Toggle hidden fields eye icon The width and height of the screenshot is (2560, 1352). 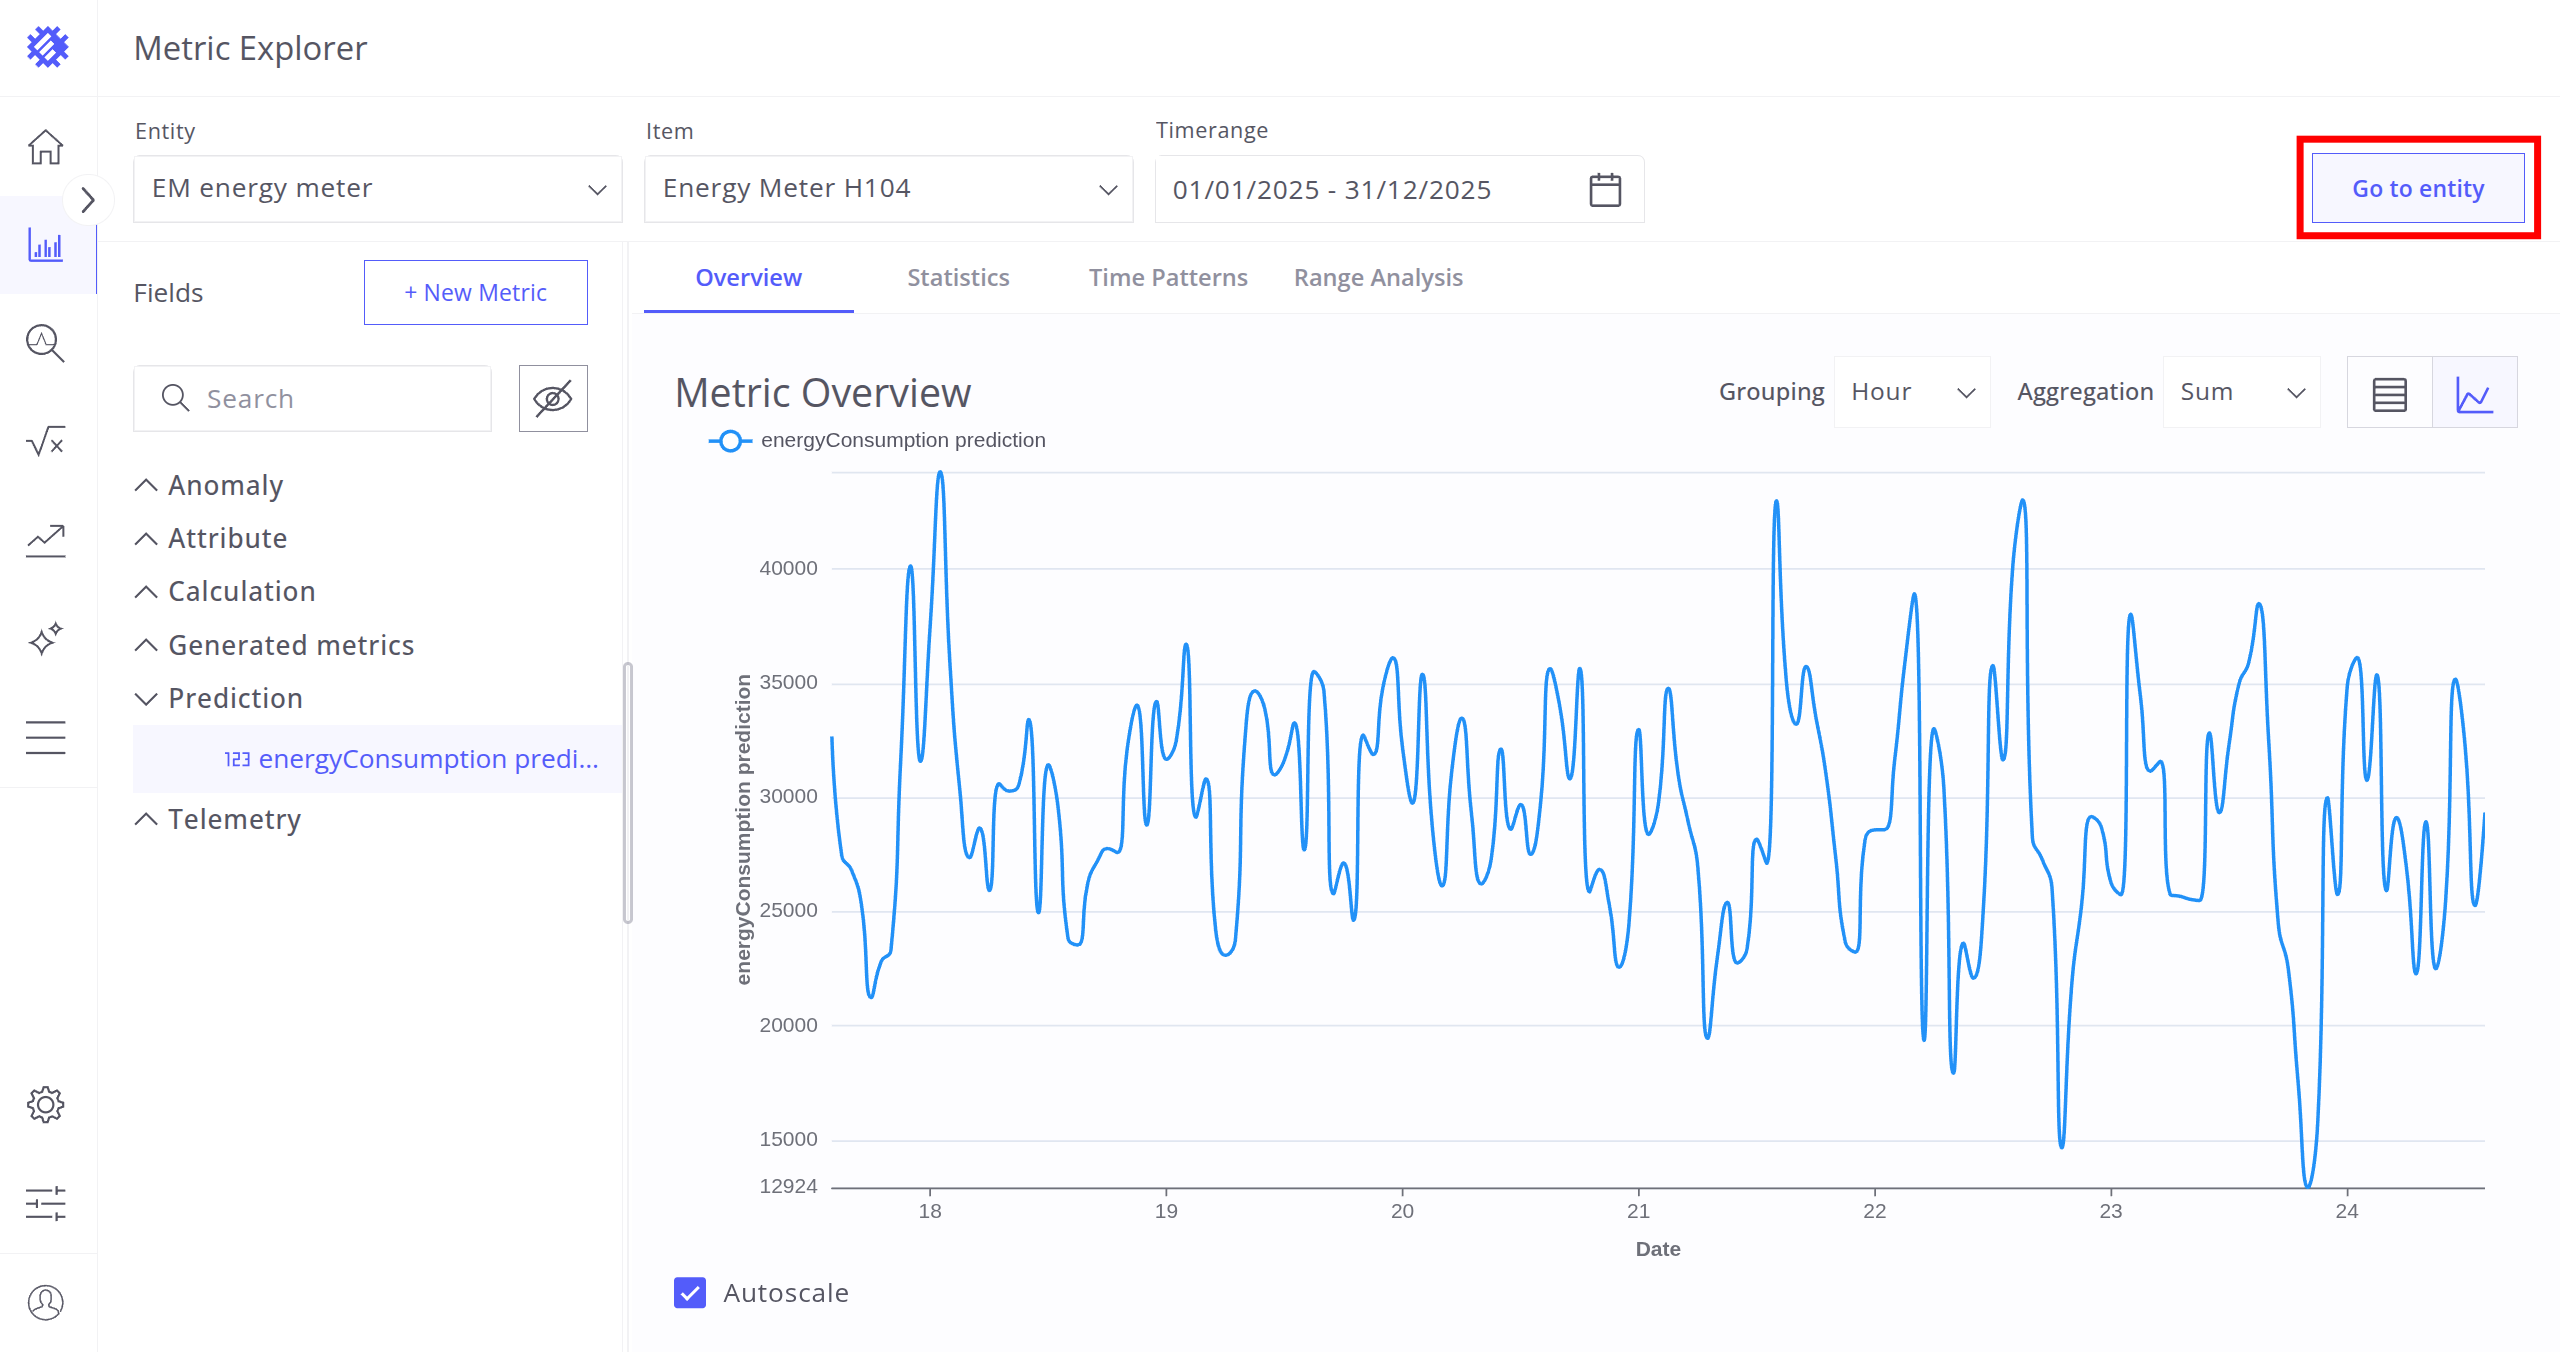(553, 398)
